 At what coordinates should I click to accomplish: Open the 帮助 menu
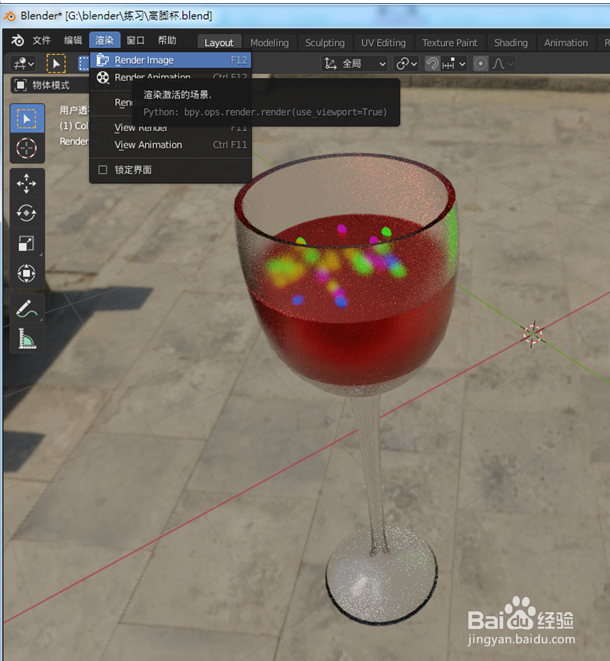click(x=167, y=40)
